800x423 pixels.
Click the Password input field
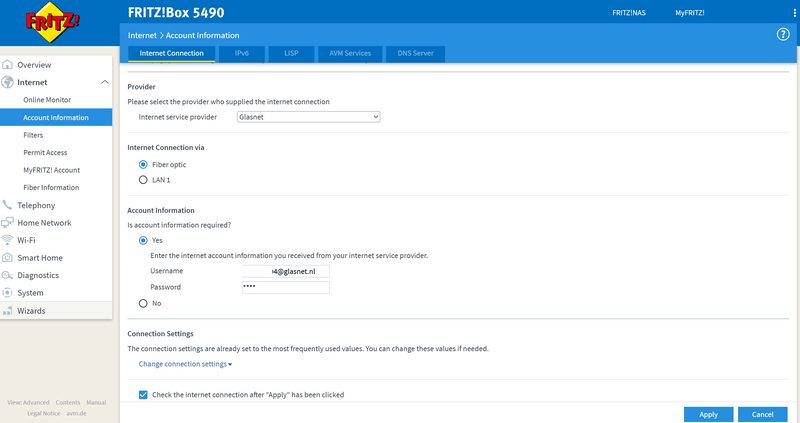286,287
